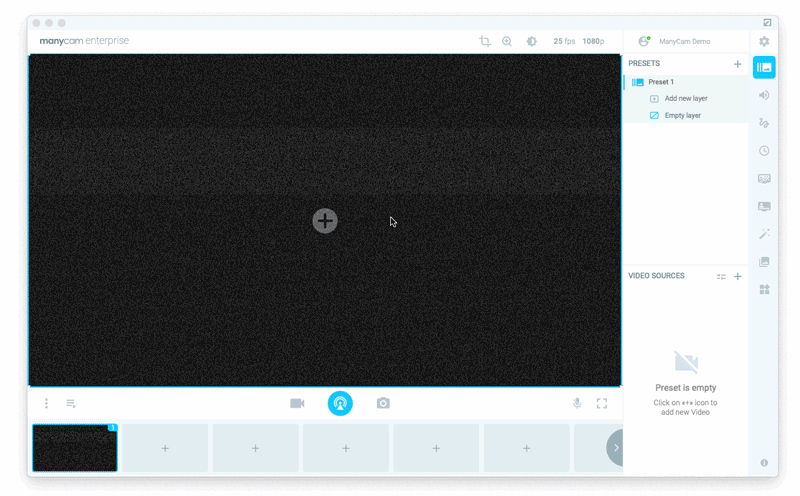Click the 'Preset is empty' message

(x=685, y=388)
